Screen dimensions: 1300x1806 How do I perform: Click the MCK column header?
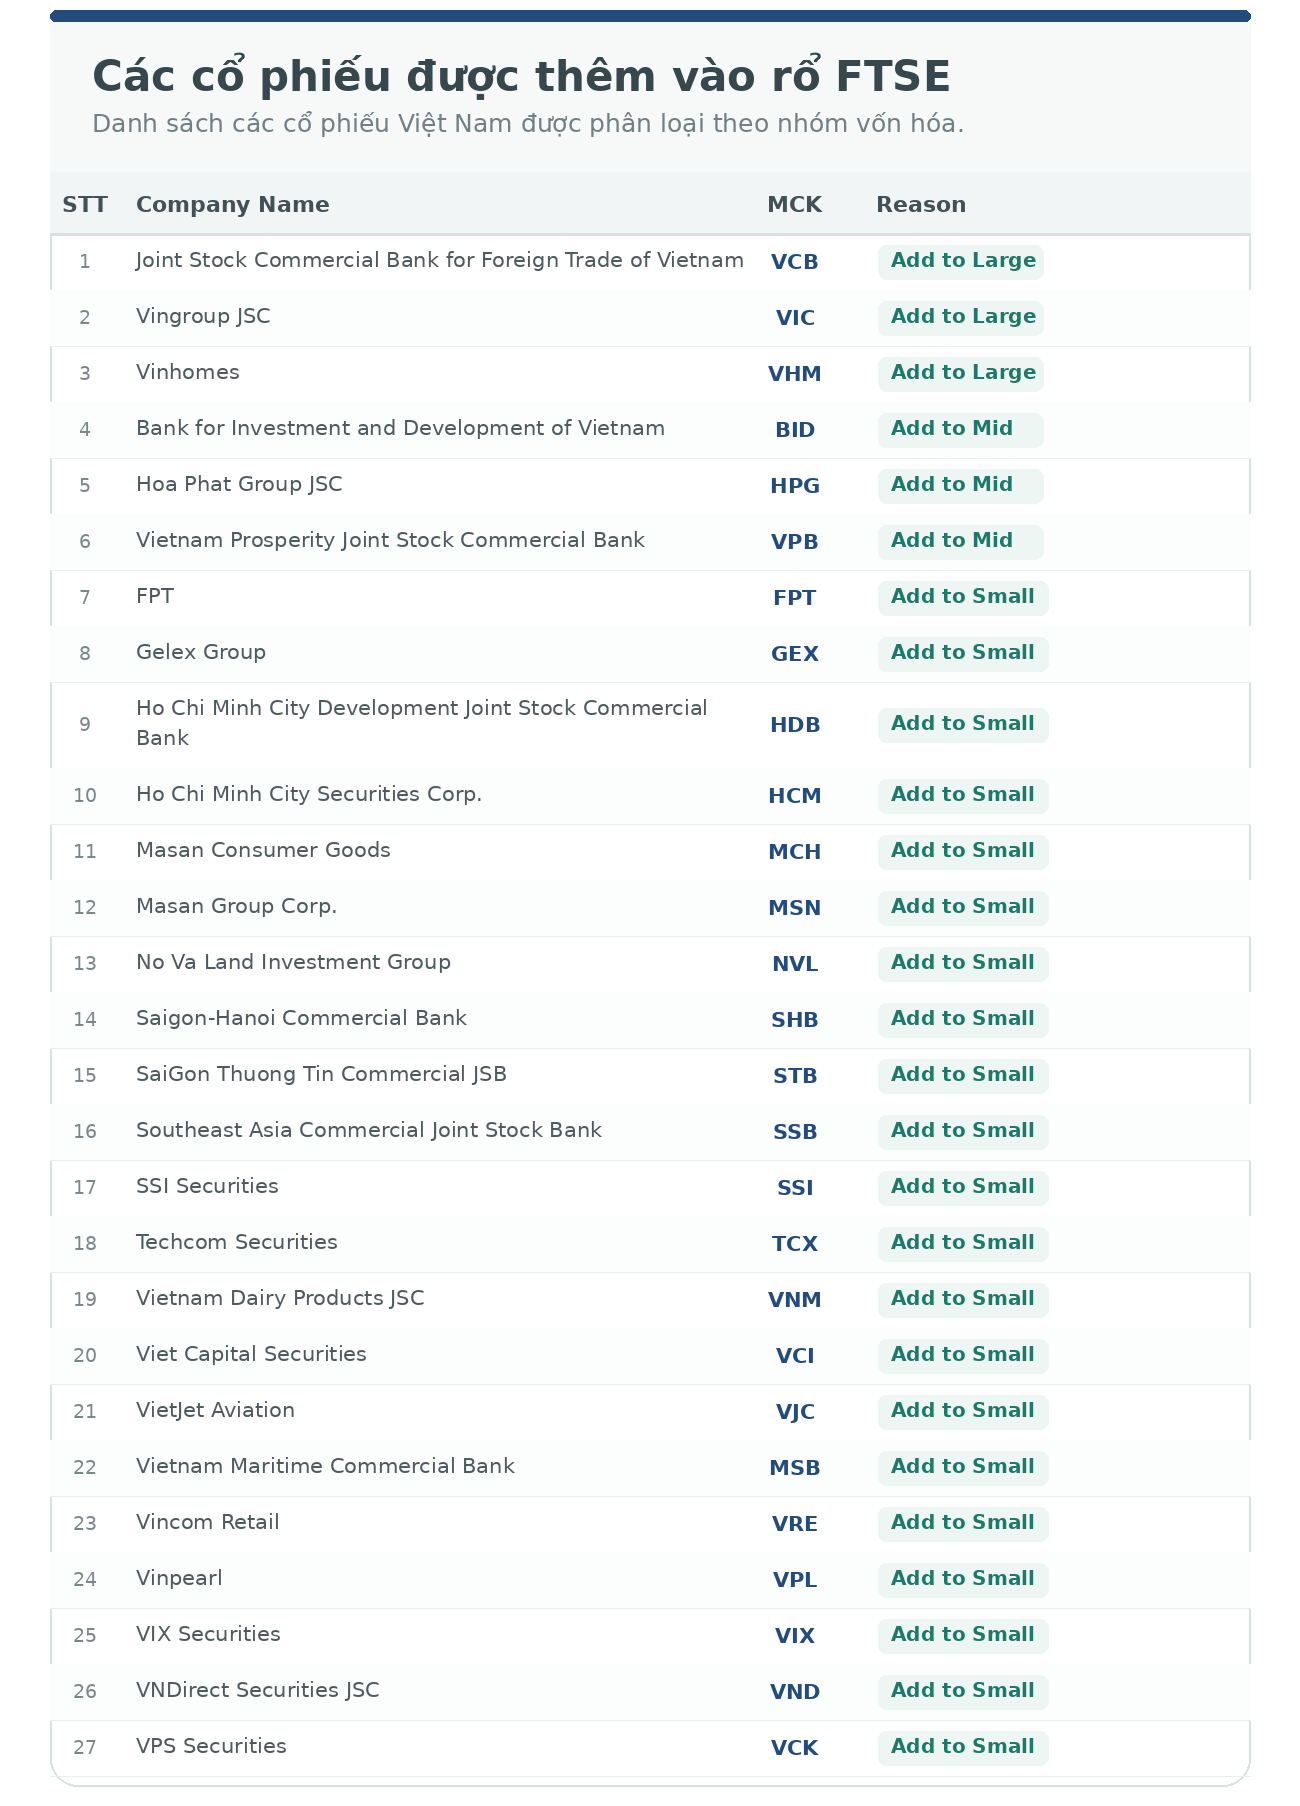click(794, 204)
